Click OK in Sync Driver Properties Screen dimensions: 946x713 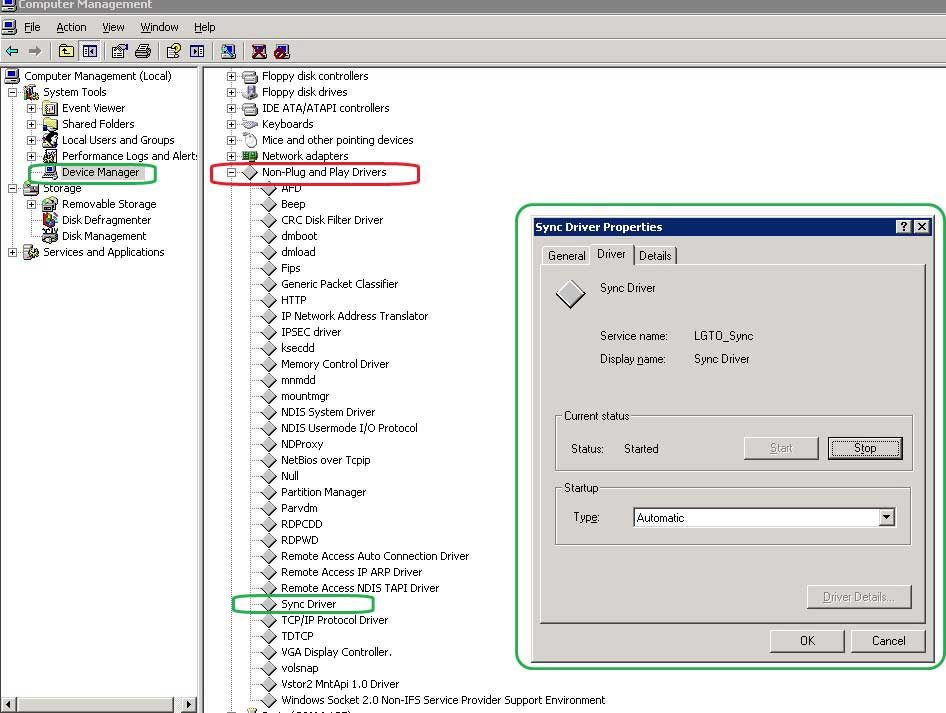807,641
